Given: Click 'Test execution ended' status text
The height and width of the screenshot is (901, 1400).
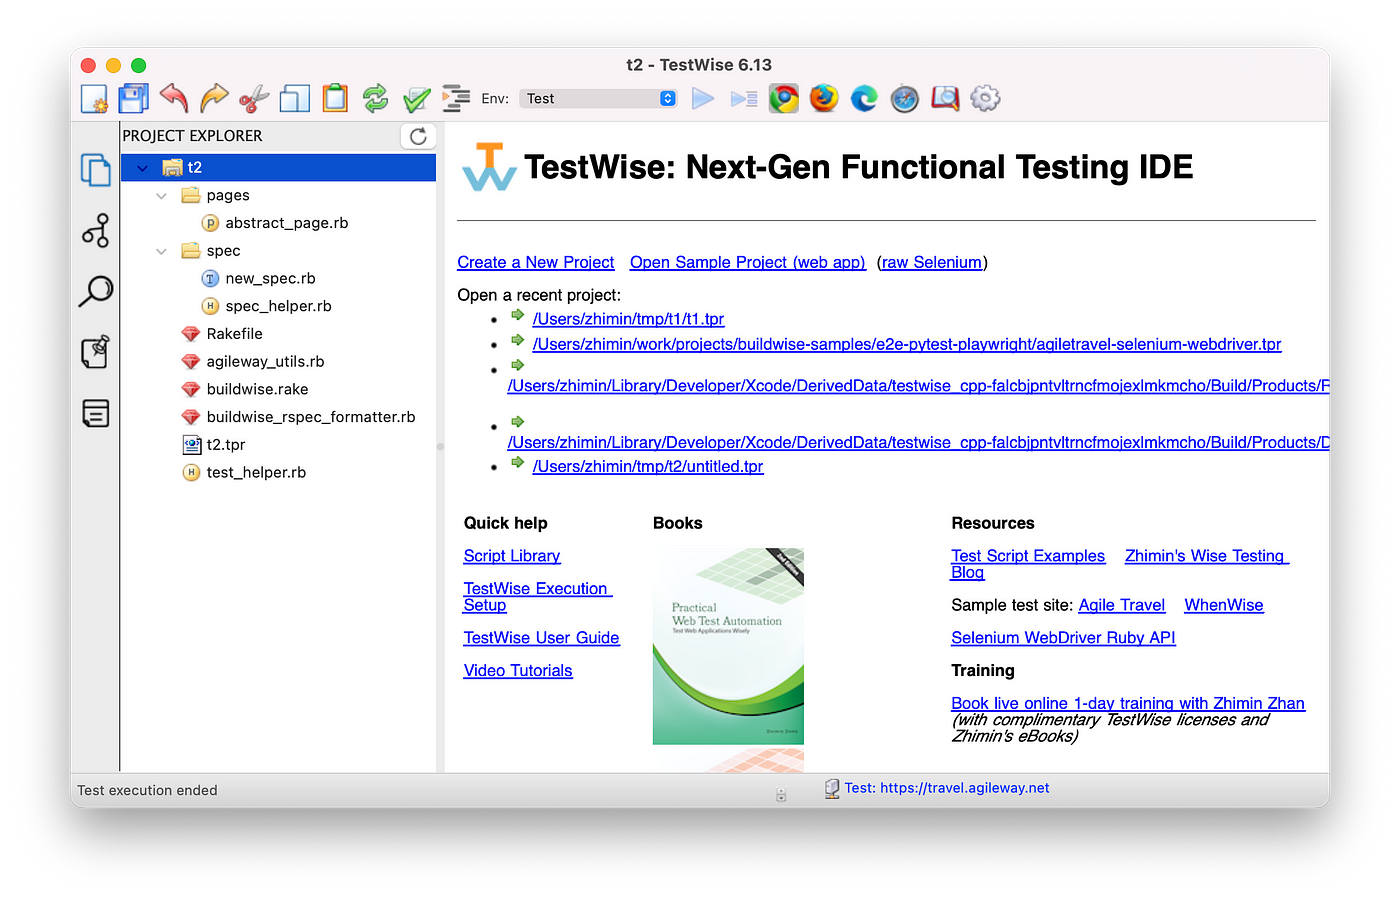Looking at the screenshot, I should (x=147, y=790).
